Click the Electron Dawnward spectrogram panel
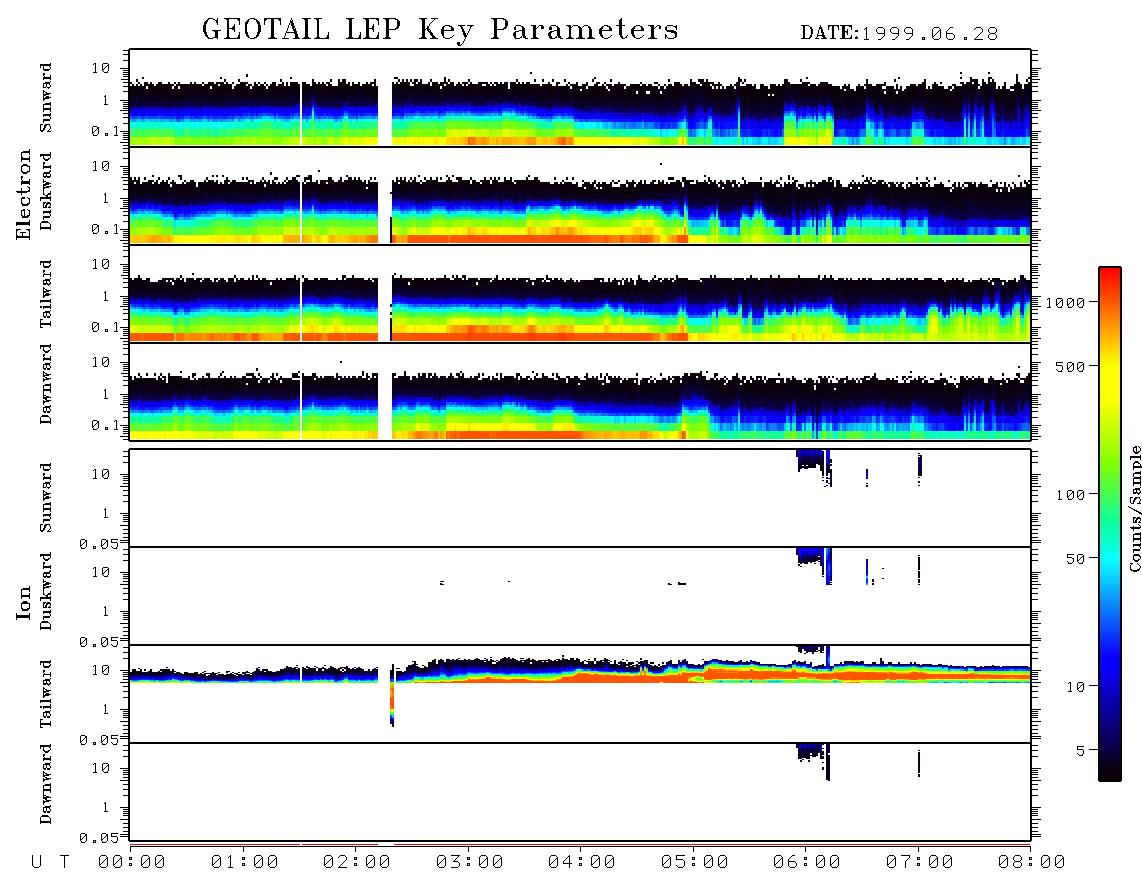Screen dimensions: 1142x880 click(x=580, y=391)
